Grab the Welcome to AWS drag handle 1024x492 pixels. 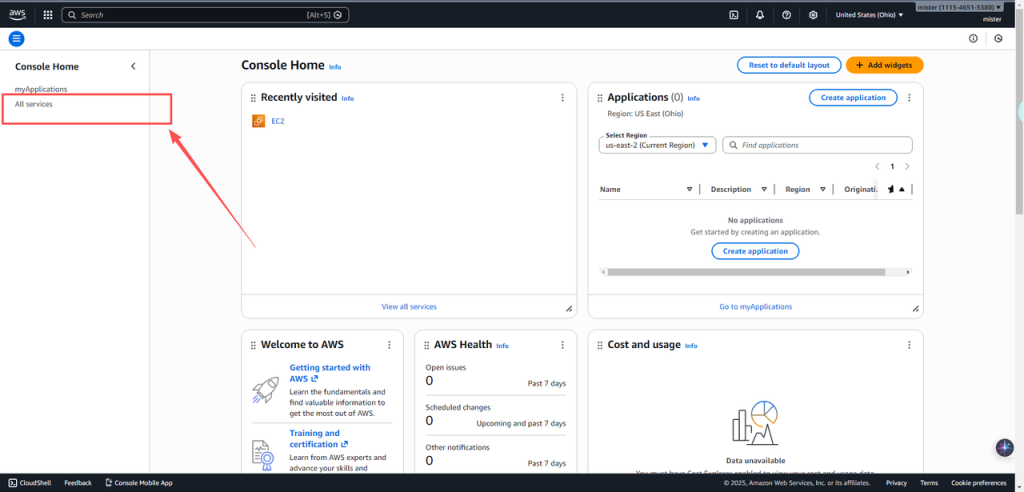(x=253, y=346)
